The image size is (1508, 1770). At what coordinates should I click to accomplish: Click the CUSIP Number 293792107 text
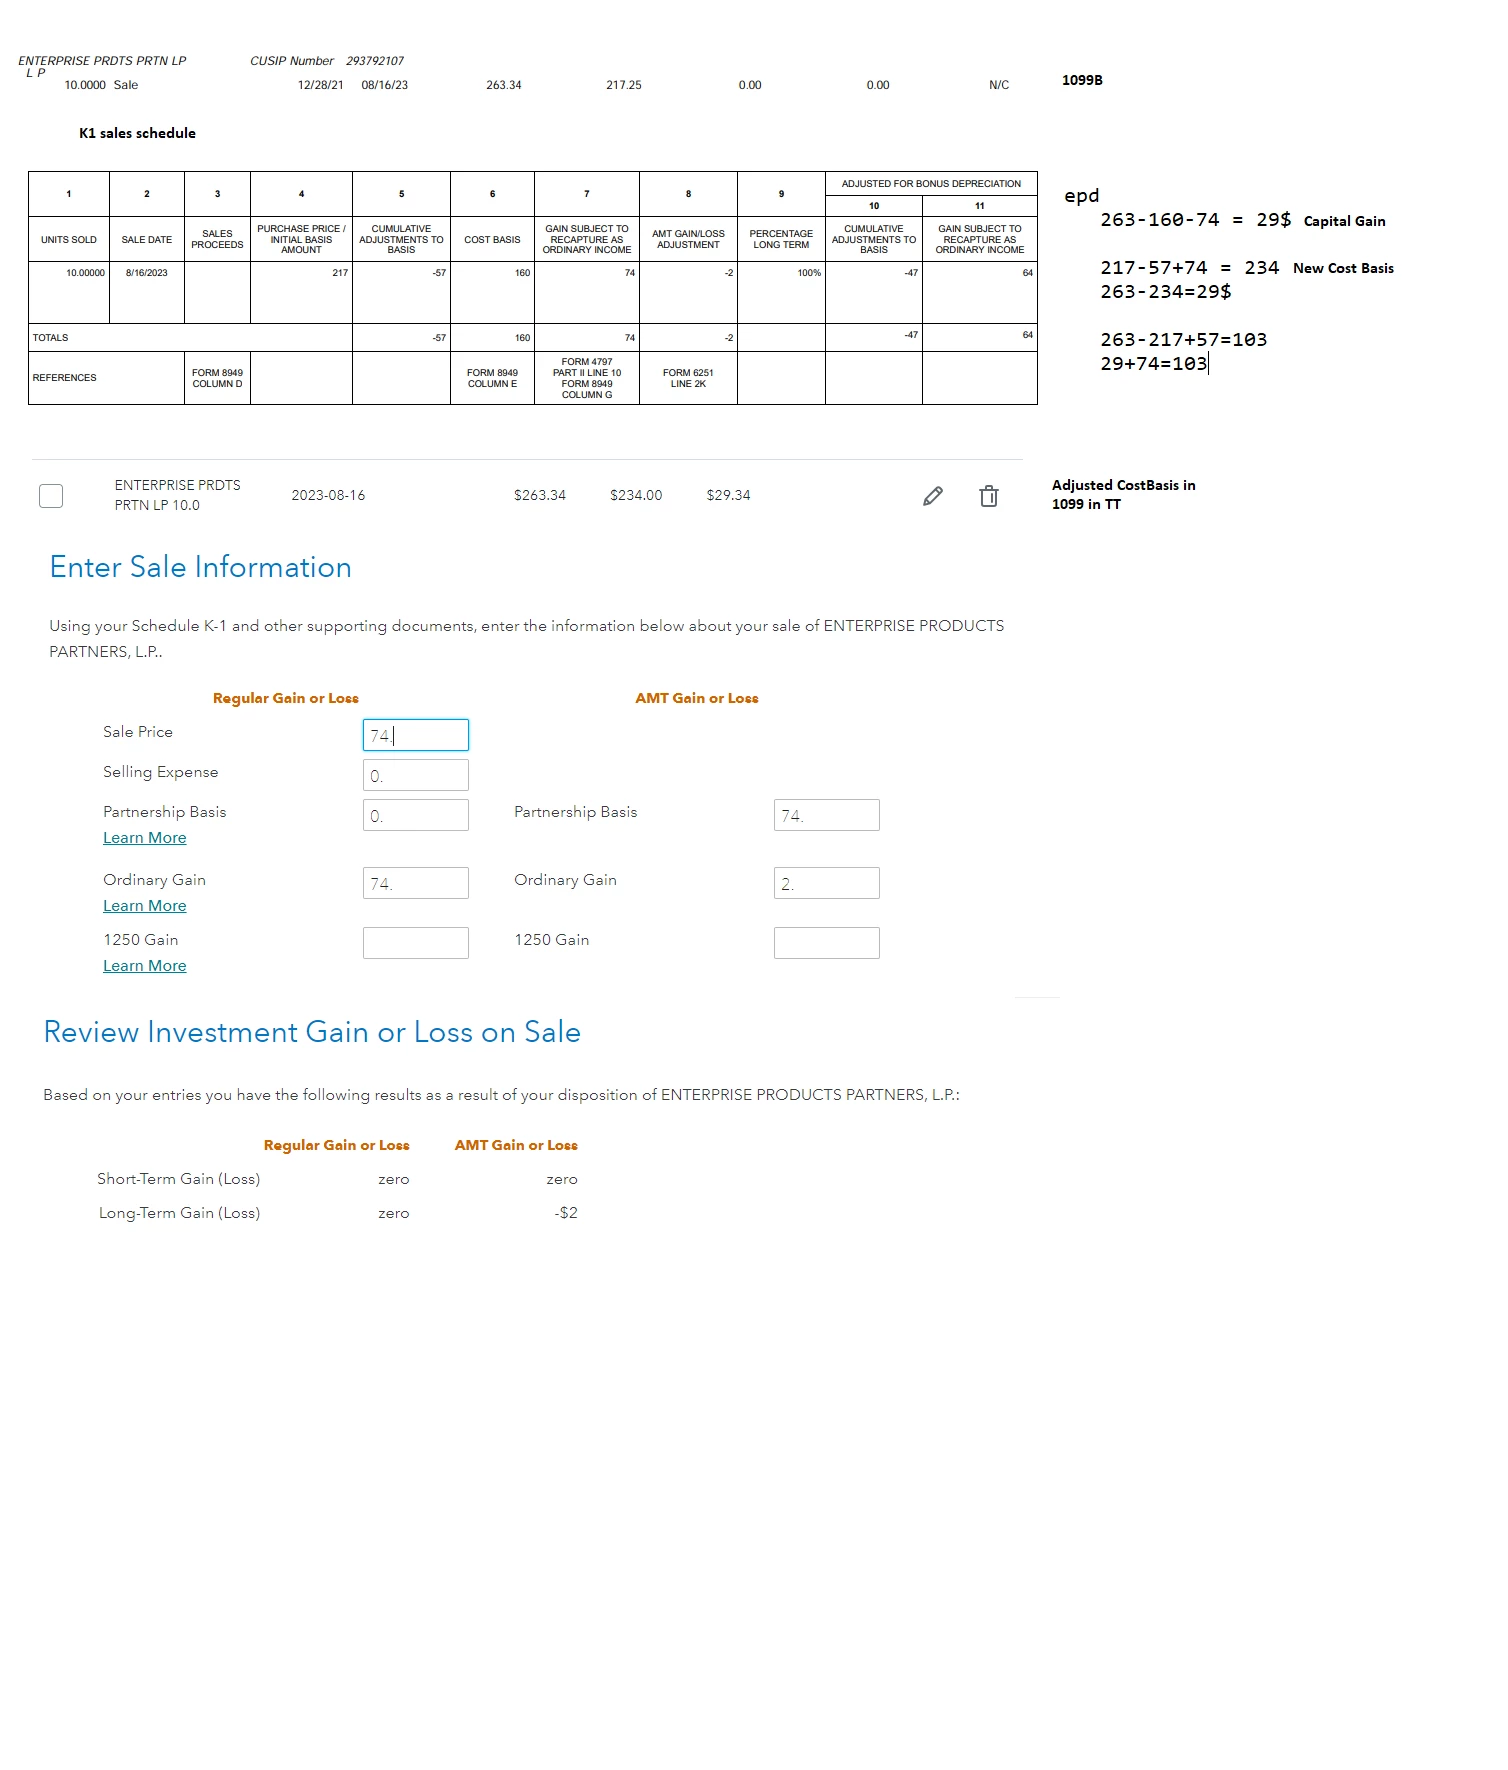[327, 61]
